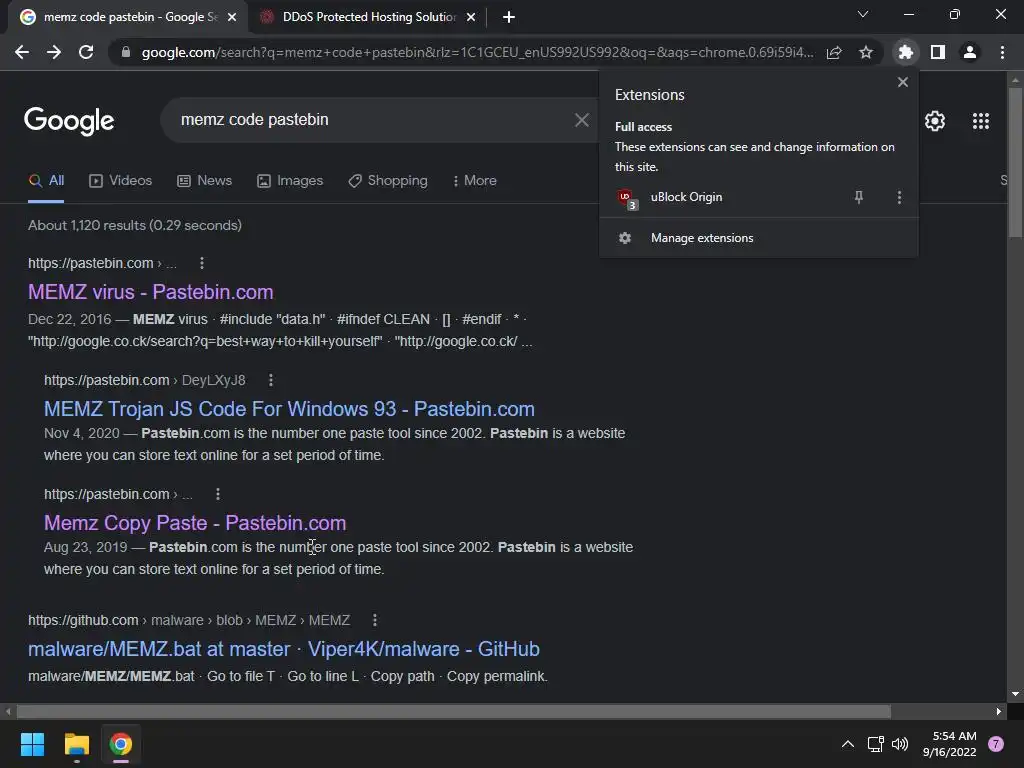Reload the current Google search page

pos(86,52)
